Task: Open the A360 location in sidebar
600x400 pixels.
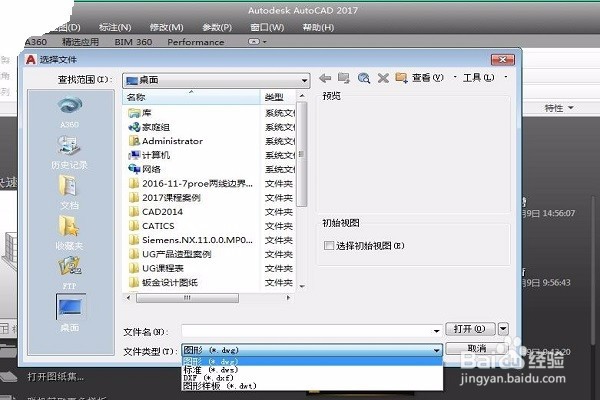Action: (69, 112)
